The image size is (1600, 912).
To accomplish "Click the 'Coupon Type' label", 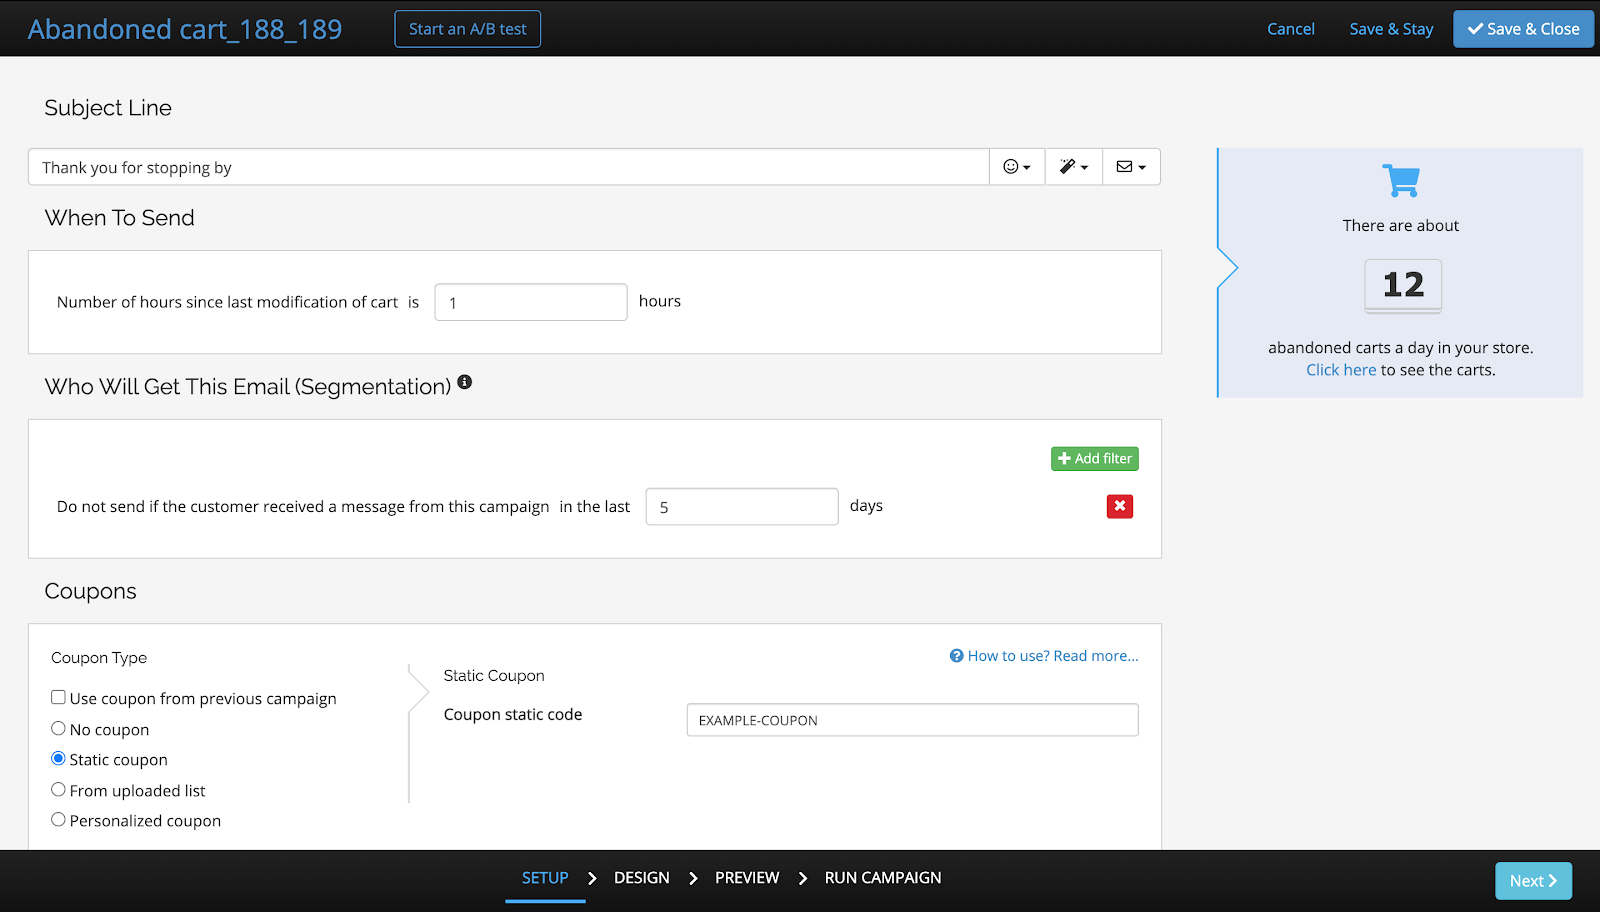I will (x=99, y=658).
